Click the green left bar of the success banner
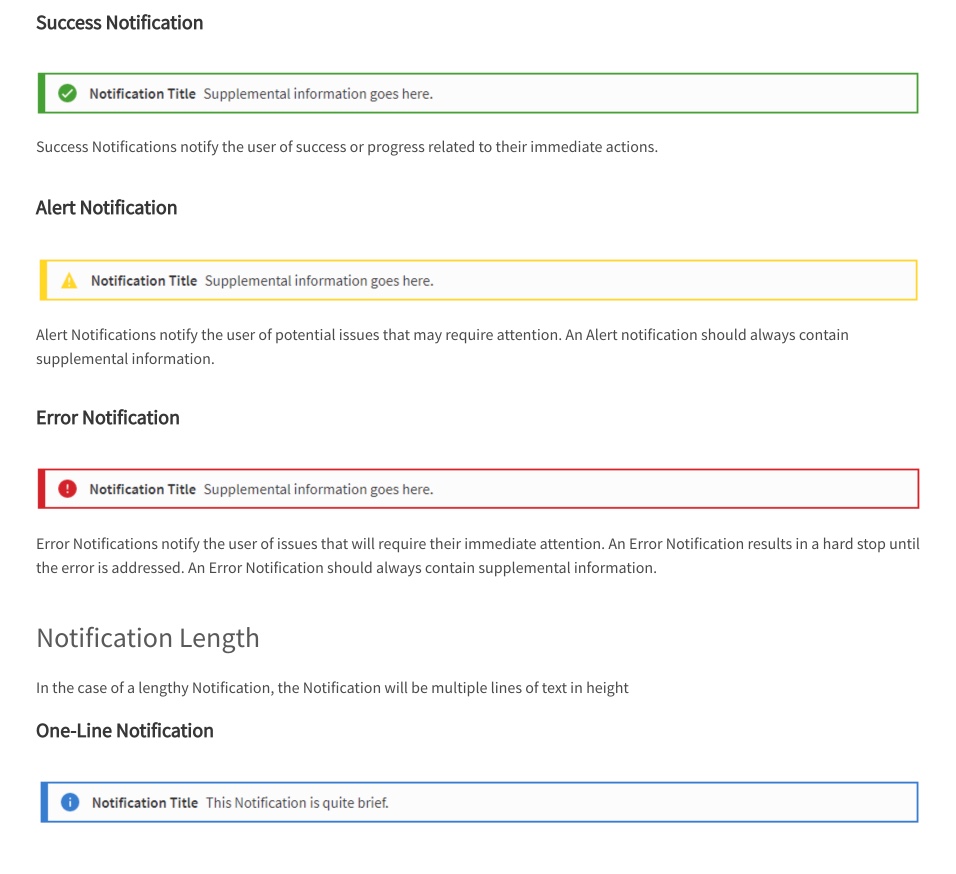The height and width of the screenshot is (874, 956). click(x=40, y=93)
